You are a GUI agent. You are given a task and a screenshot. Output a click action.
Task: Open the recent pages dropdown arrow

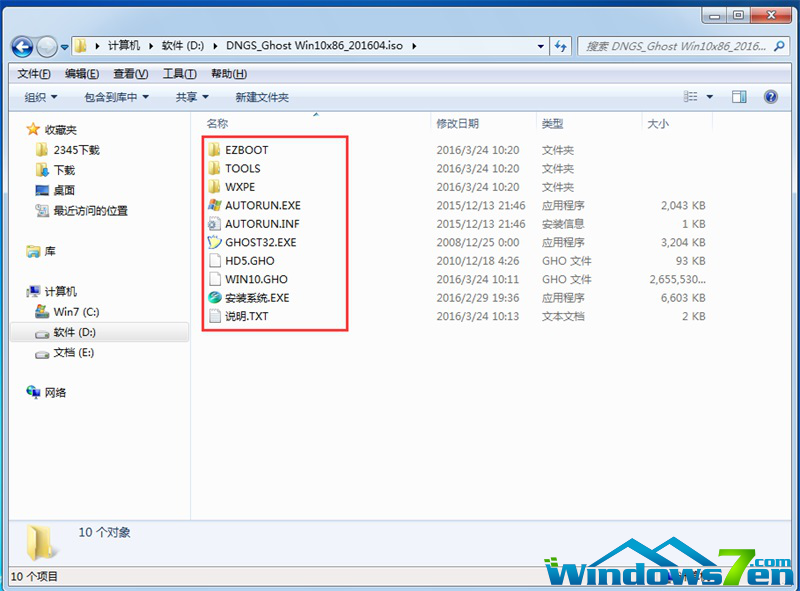point(65,47)
